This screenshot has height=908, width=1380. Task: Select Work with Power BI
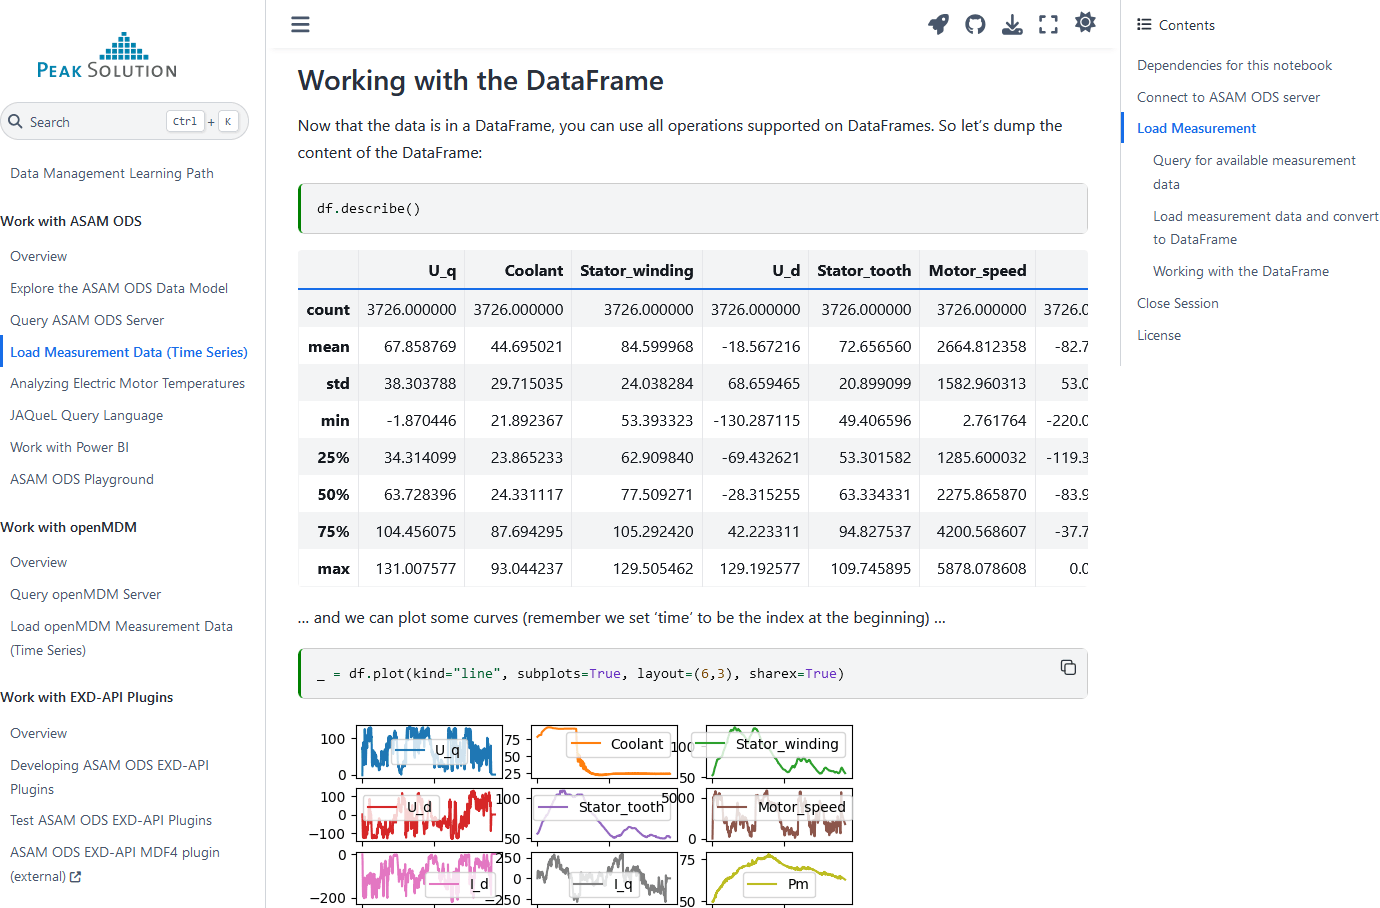(x=69, y=447)
